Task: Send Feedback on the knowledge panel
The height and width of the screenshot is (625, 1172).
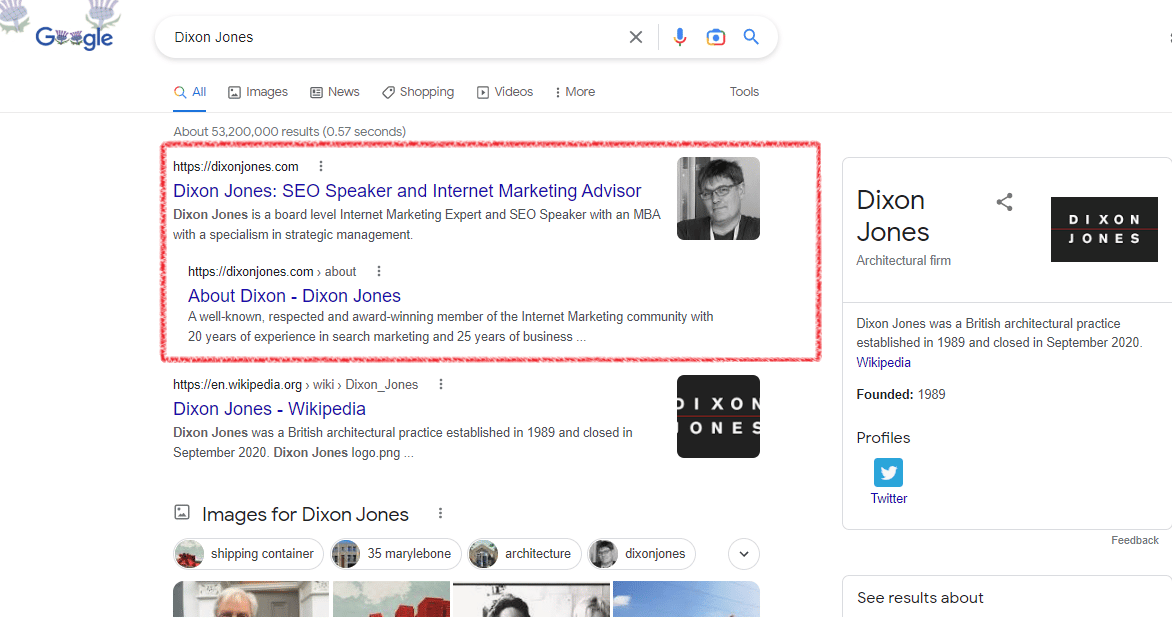Action: coord(1135,541)
